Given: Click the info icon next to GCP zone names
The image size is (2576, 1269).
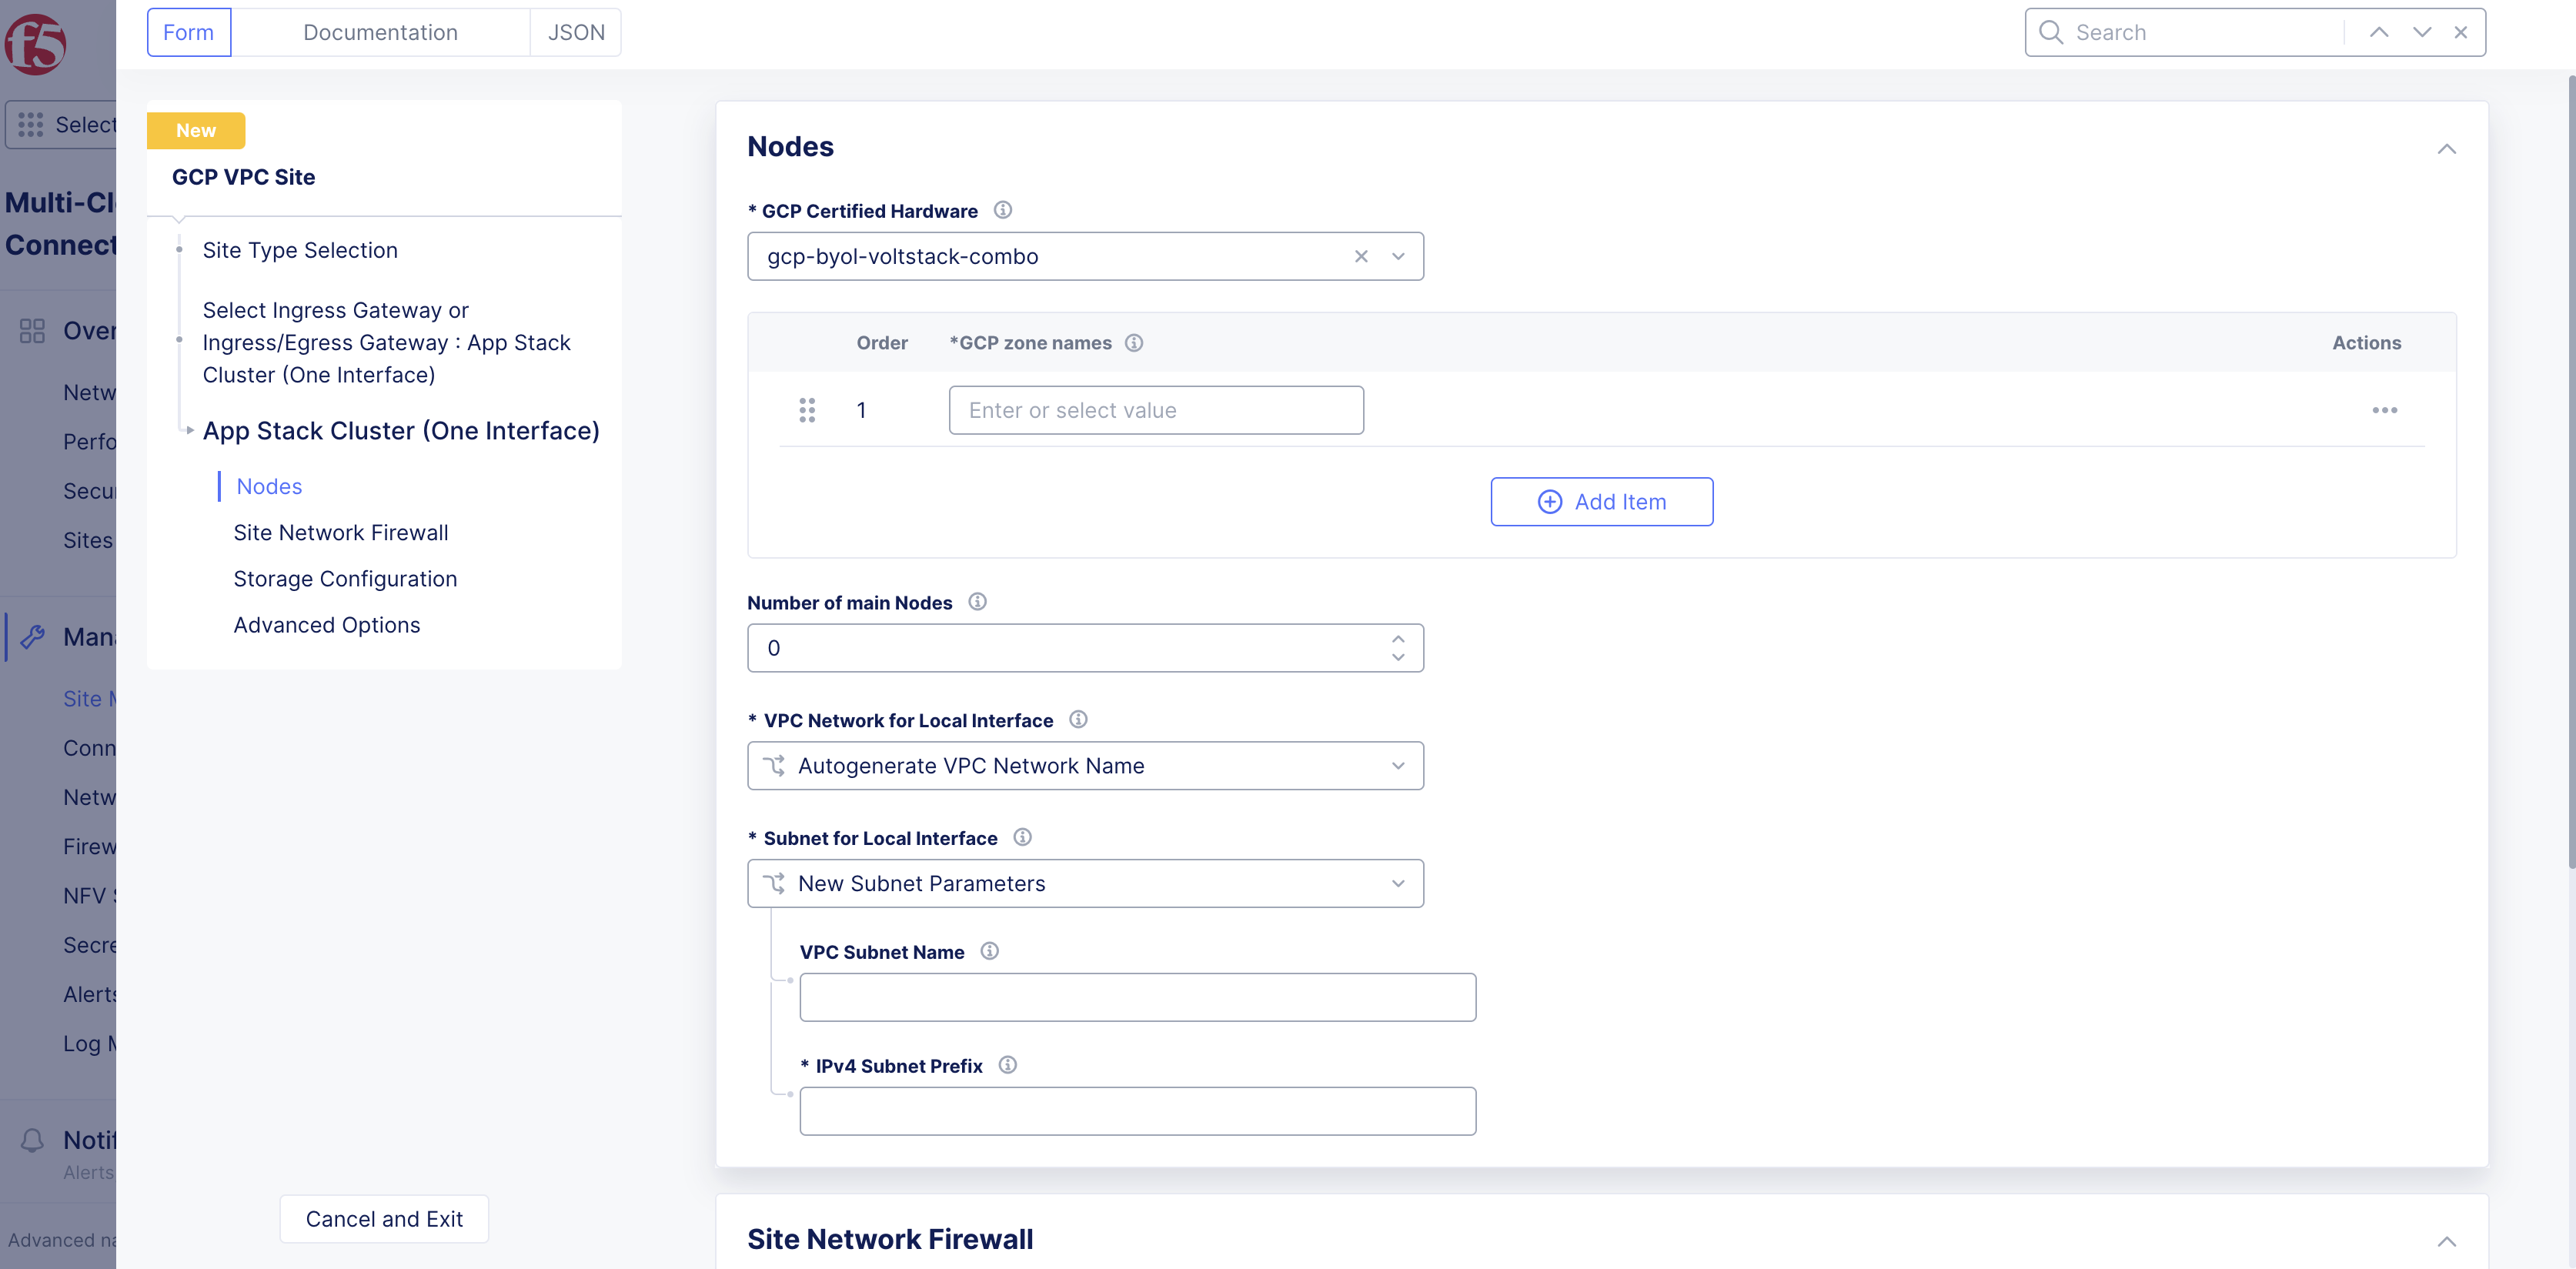Looking at the screenshot, I should [1134, 342].
